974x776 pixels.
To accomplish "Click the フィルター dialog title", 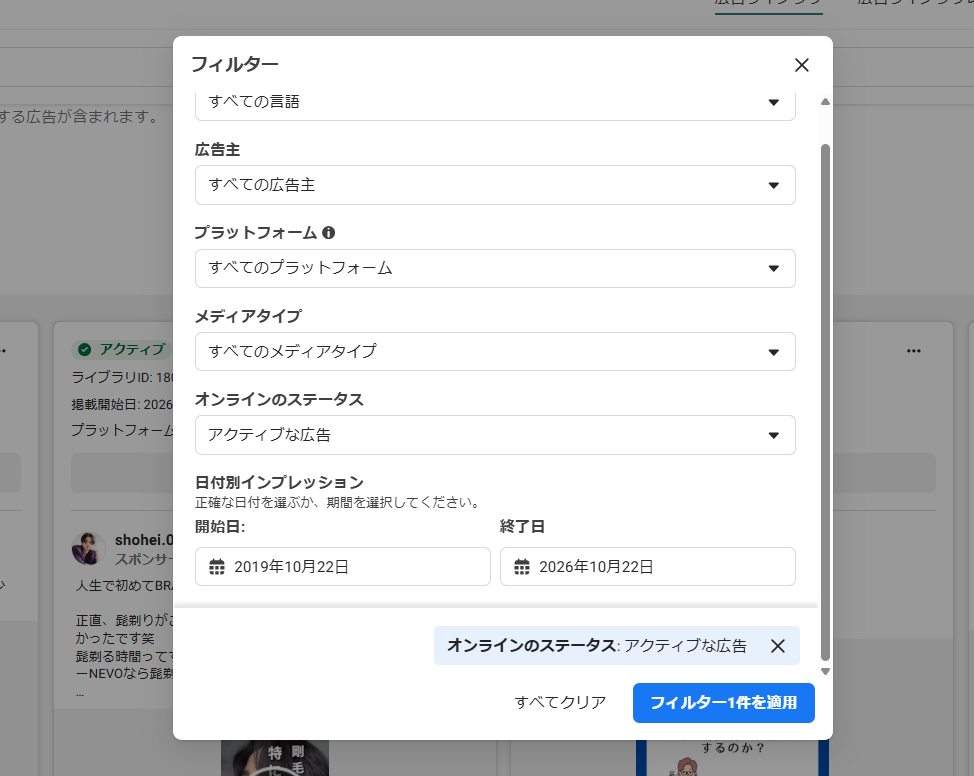I will [x=235, y=64].
